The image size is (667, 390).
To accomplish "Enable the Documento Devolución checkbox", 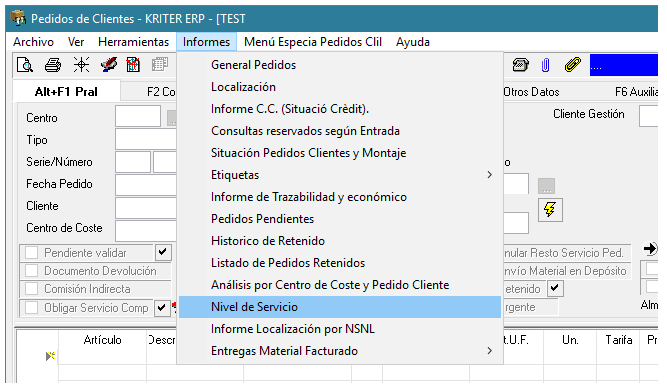I will pos(31,270).
